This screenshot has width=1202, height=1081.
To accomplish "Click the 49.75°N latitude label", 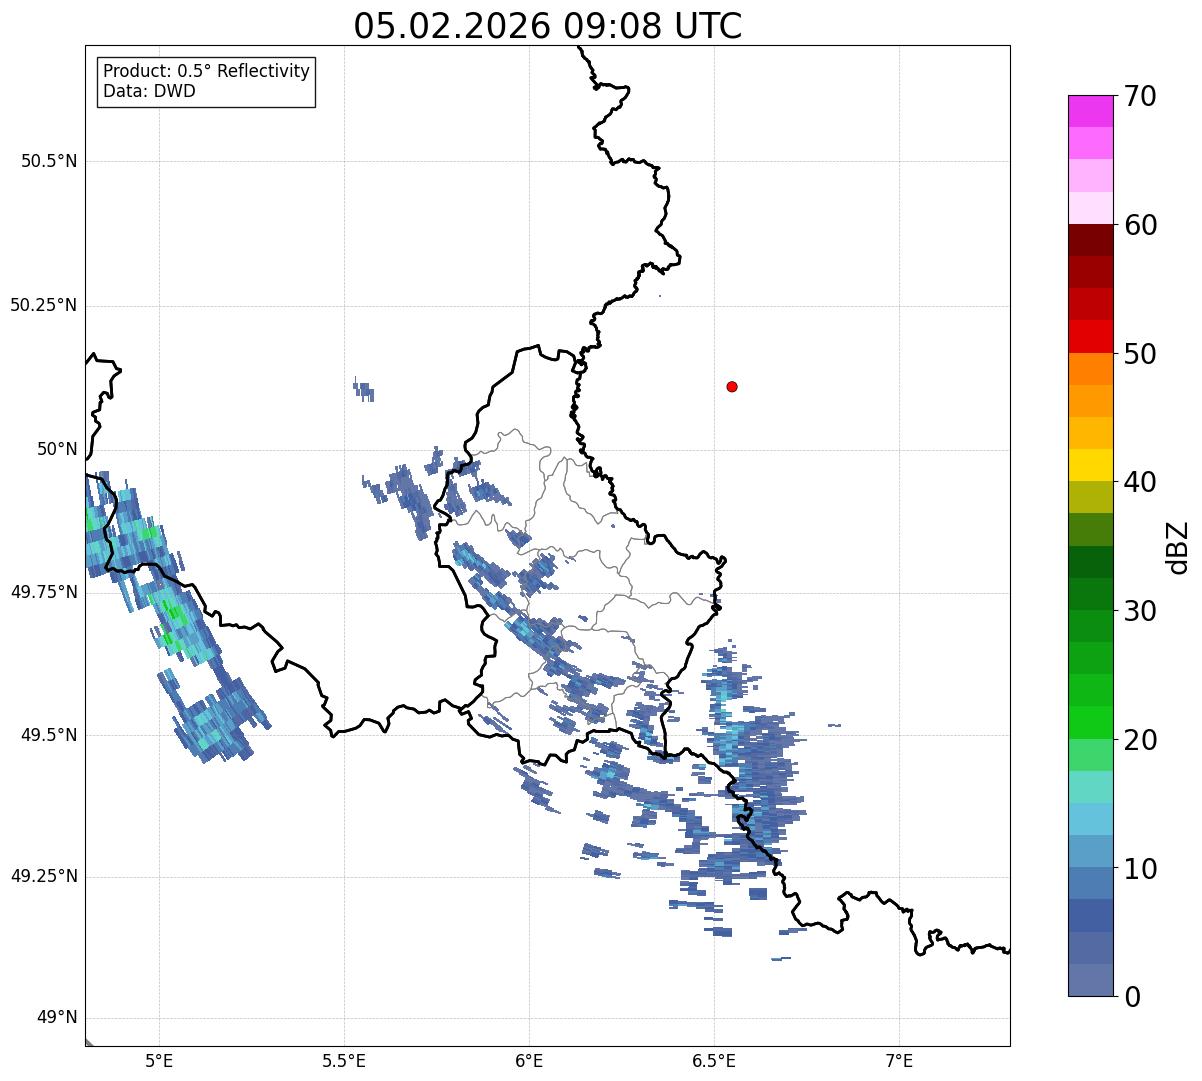I will [44, 592].
